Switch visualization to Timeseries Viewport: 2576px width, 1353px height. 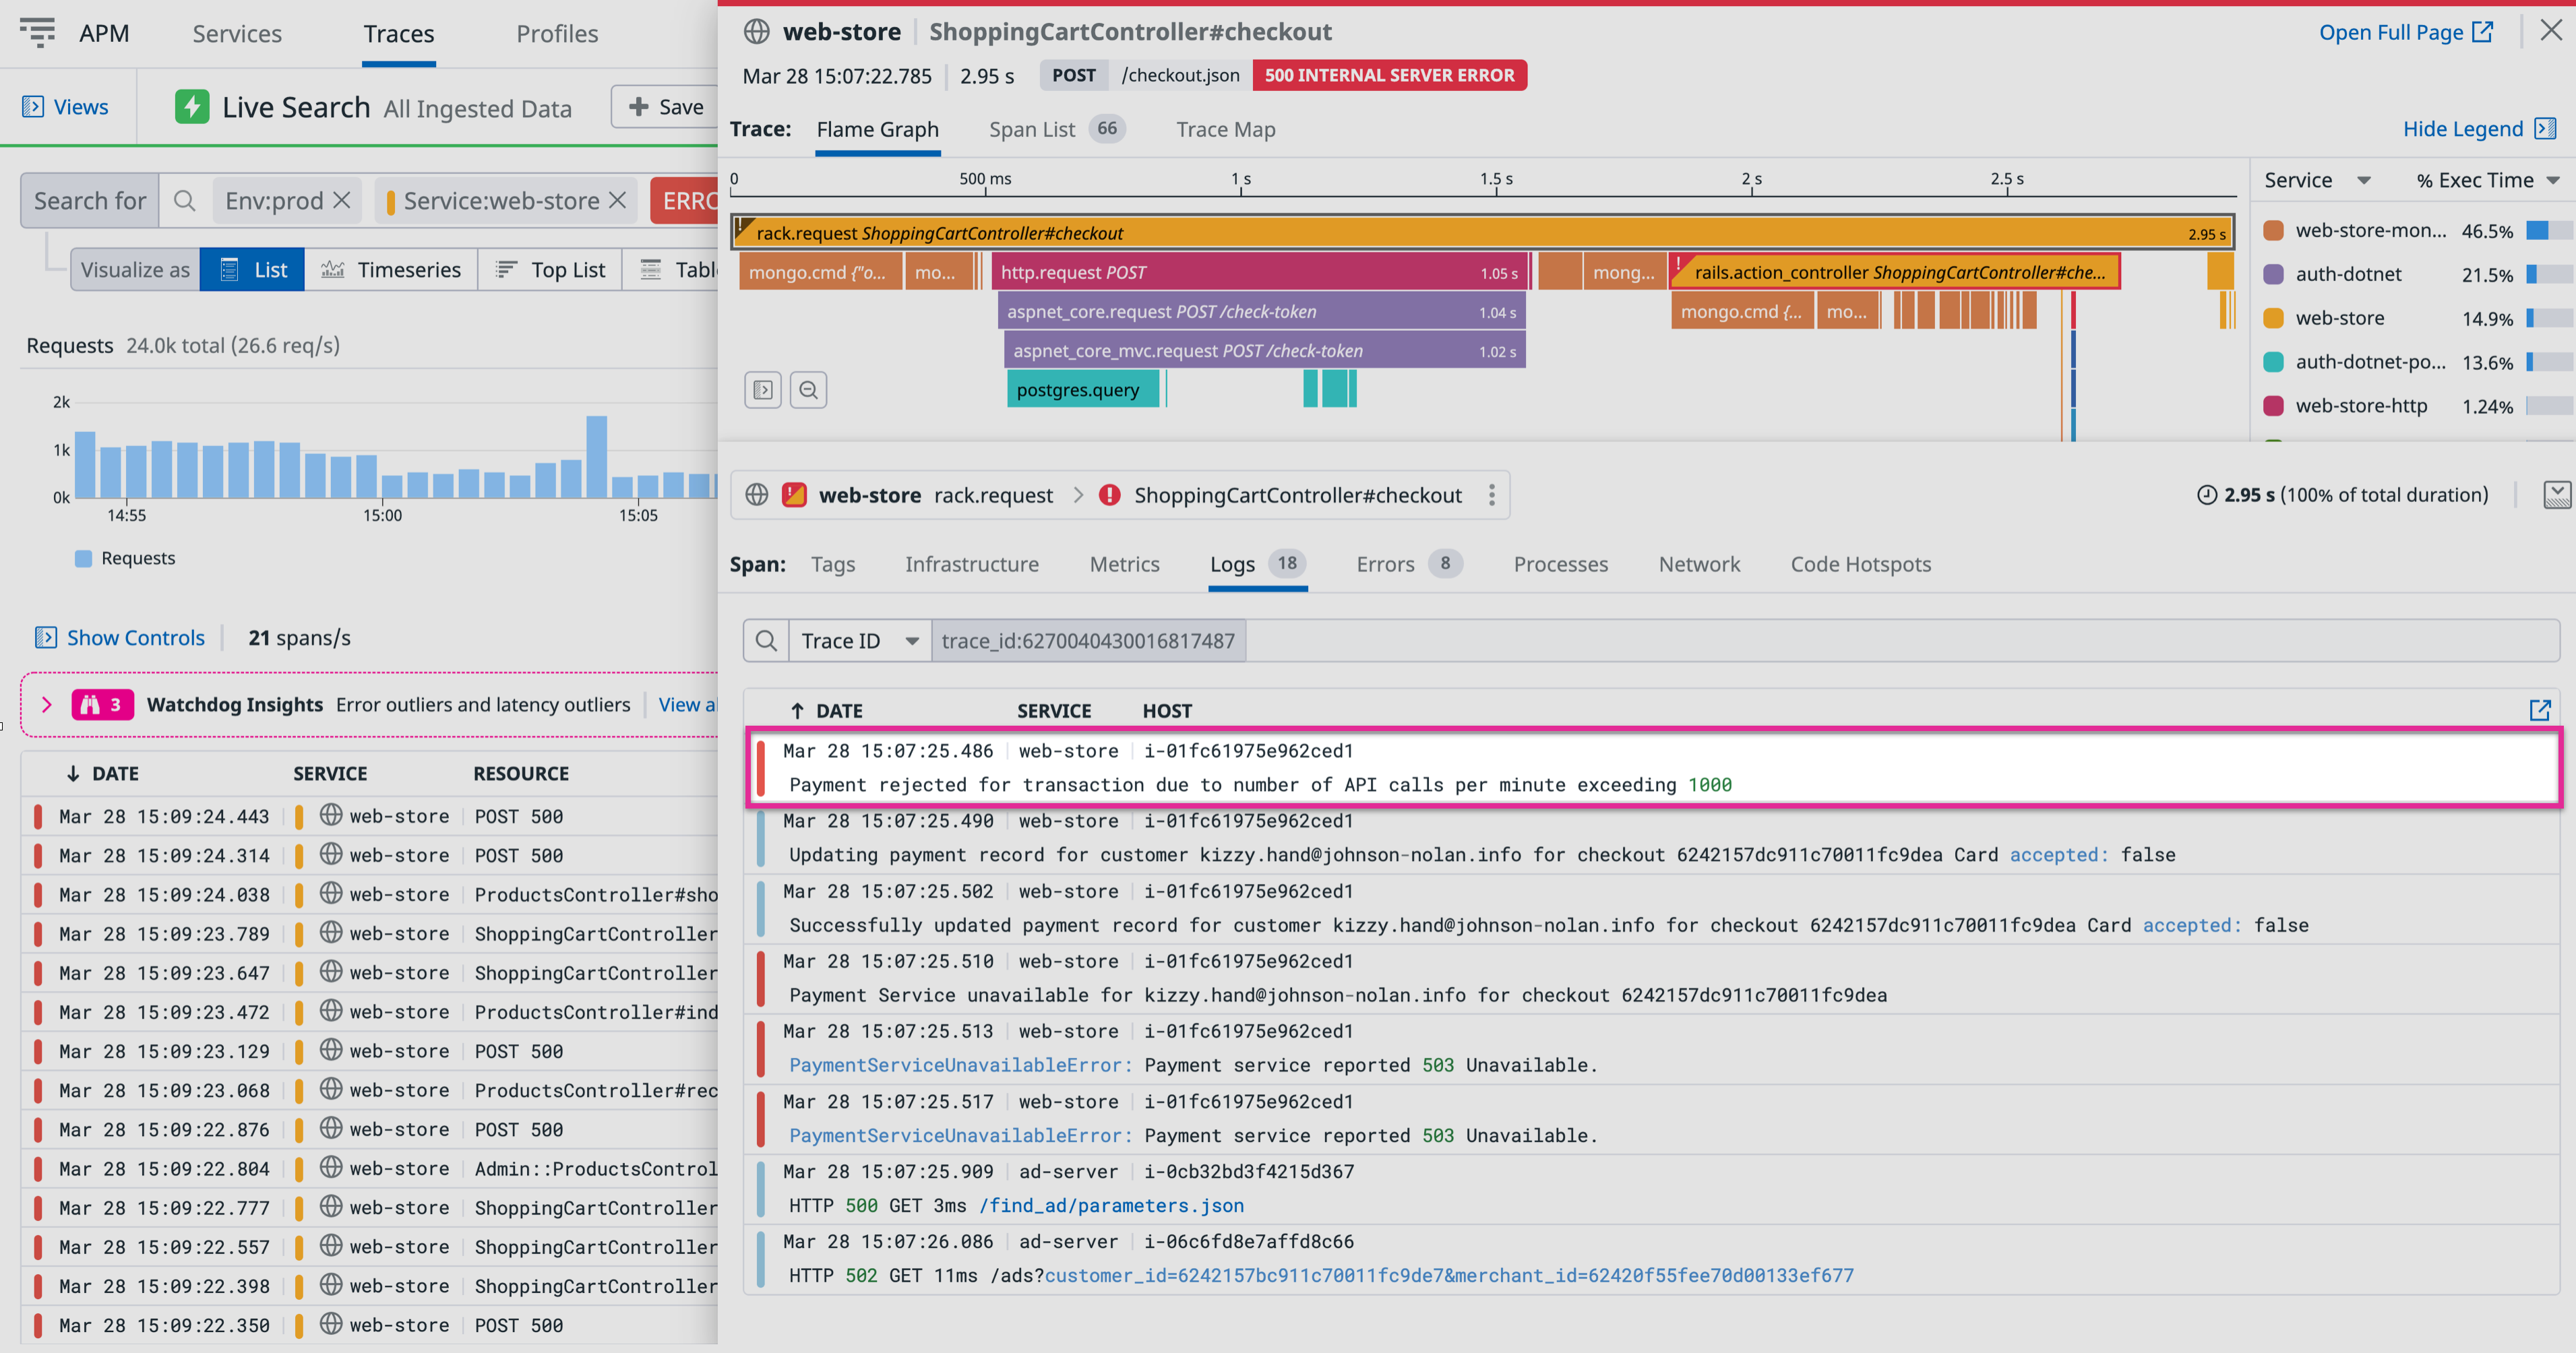(x=392, y=269)
